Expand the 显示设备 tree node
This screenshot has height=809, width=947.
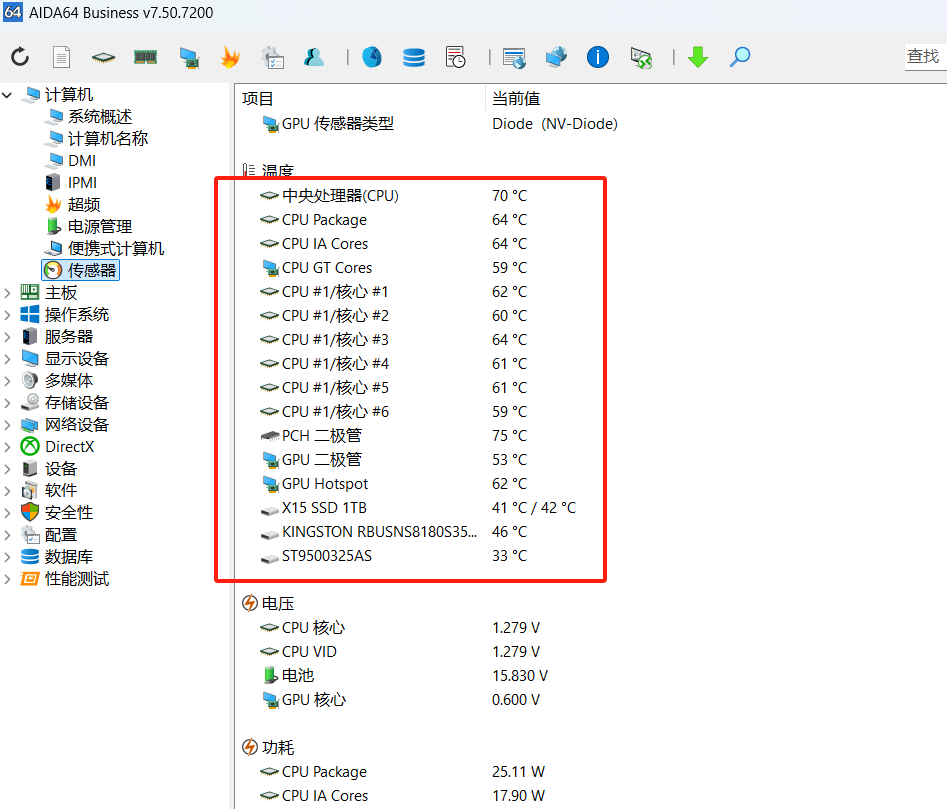click(x=8, y=359)
